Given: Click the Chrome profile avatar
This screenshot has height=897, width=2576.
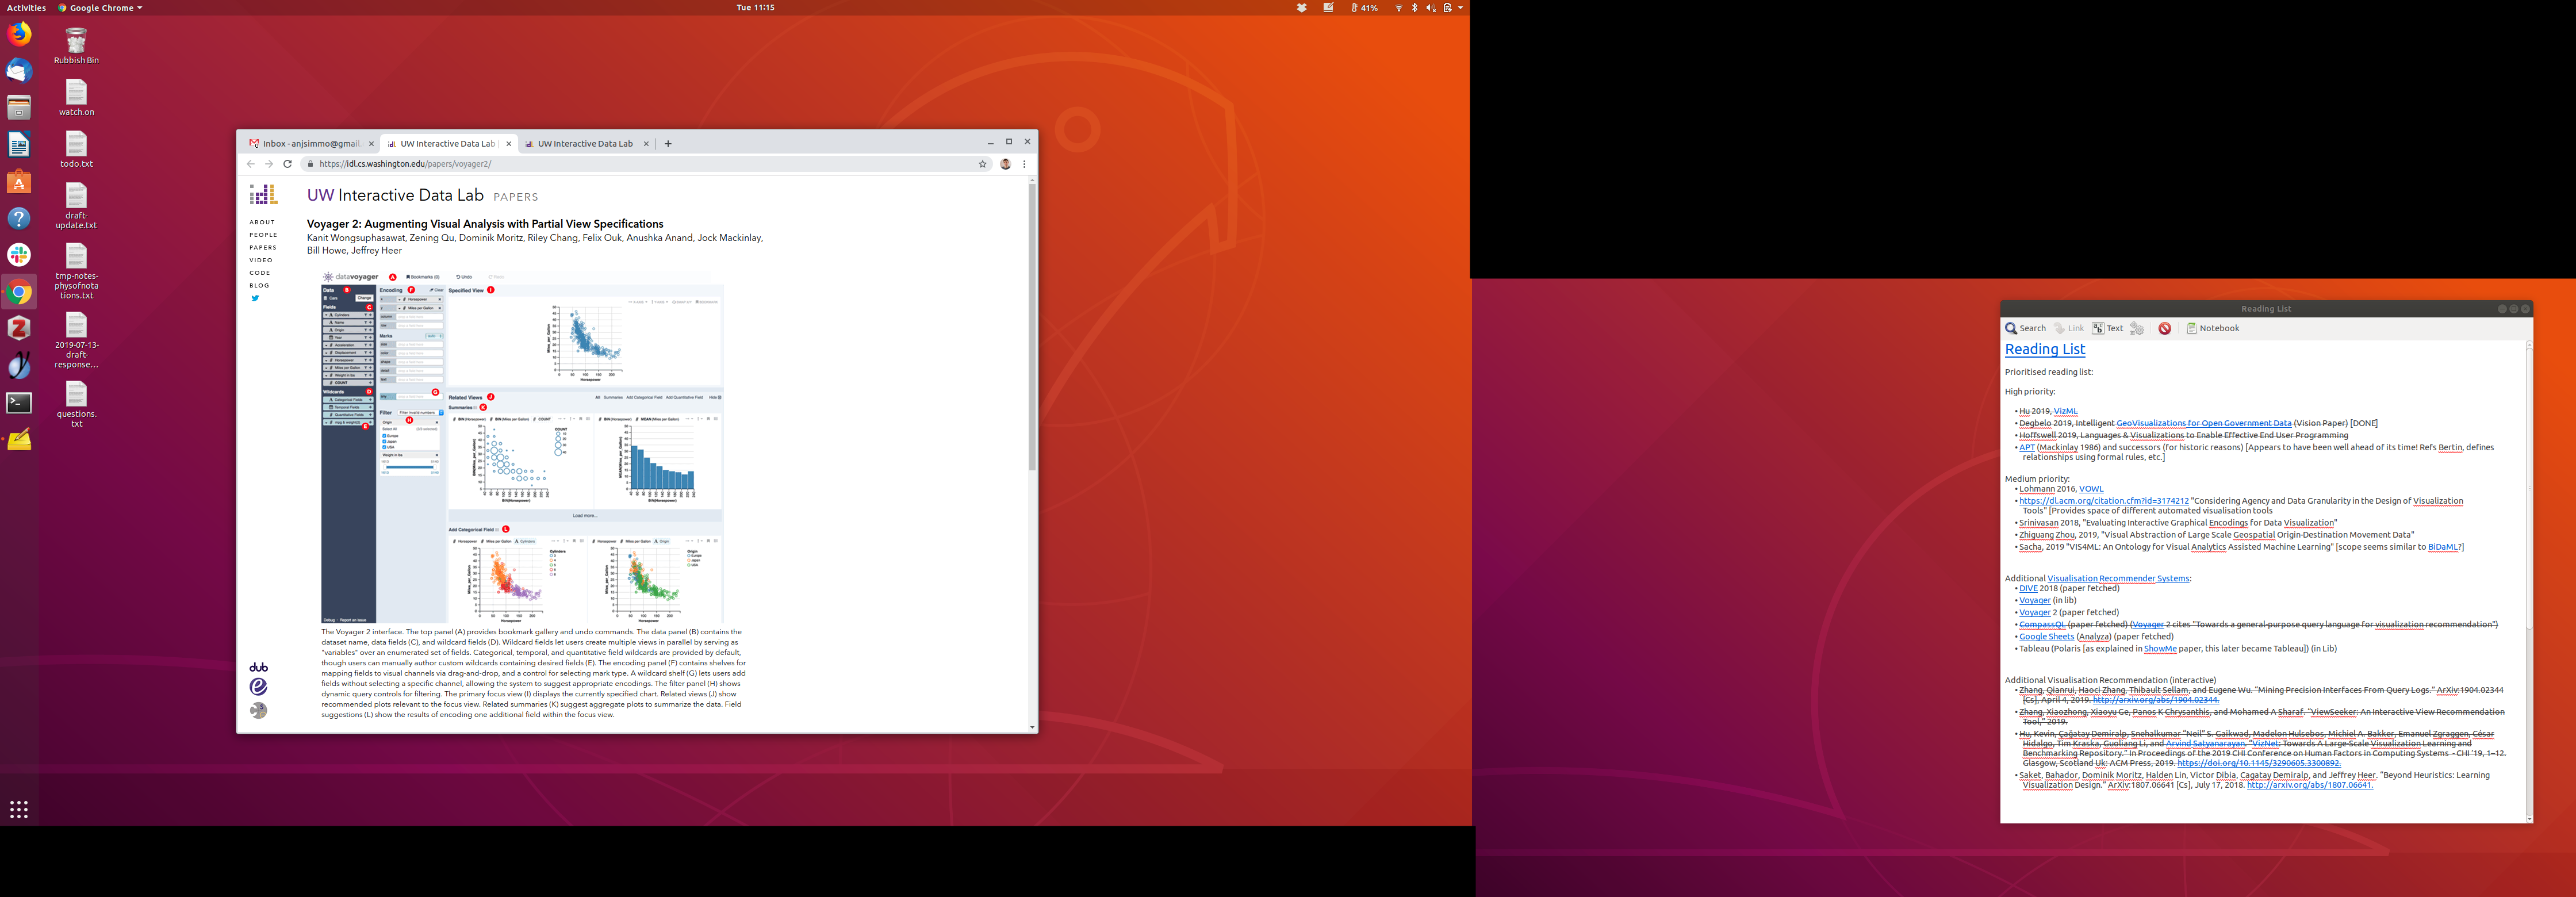Looking at the screenshot, I should pos(1005,164).
